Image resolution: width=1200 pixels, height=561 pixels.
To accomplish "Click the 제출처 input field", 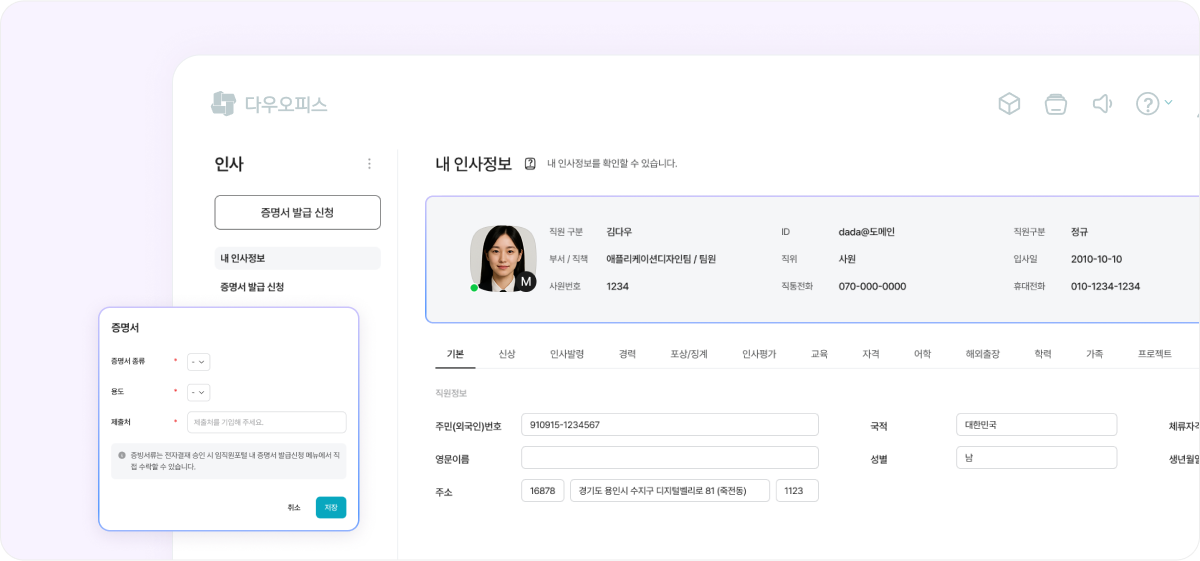I will tap(267, 422).
